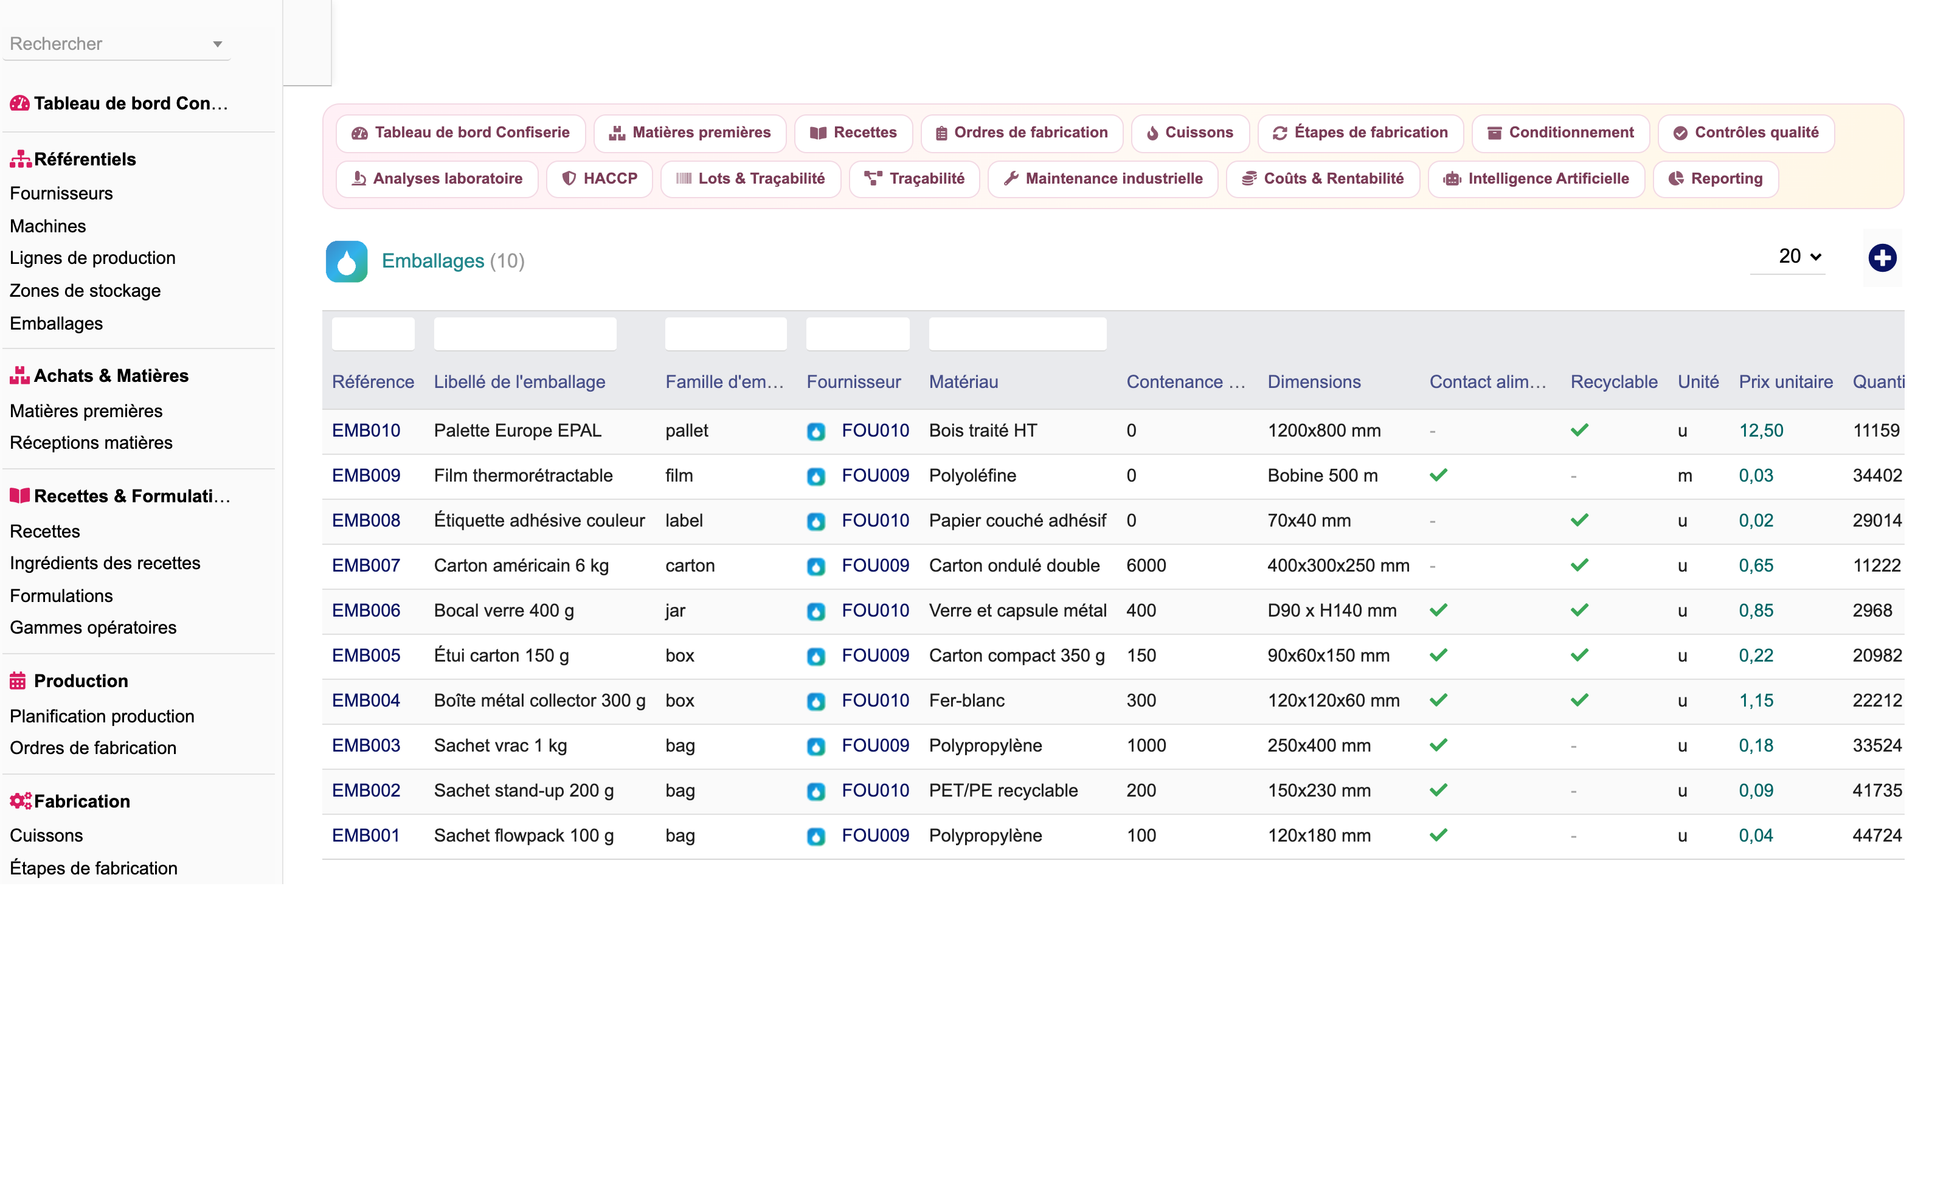Click the Achats & Matières boxes icon
1946x1204 pixels.
pyautogui.click(x=20, y=376)
